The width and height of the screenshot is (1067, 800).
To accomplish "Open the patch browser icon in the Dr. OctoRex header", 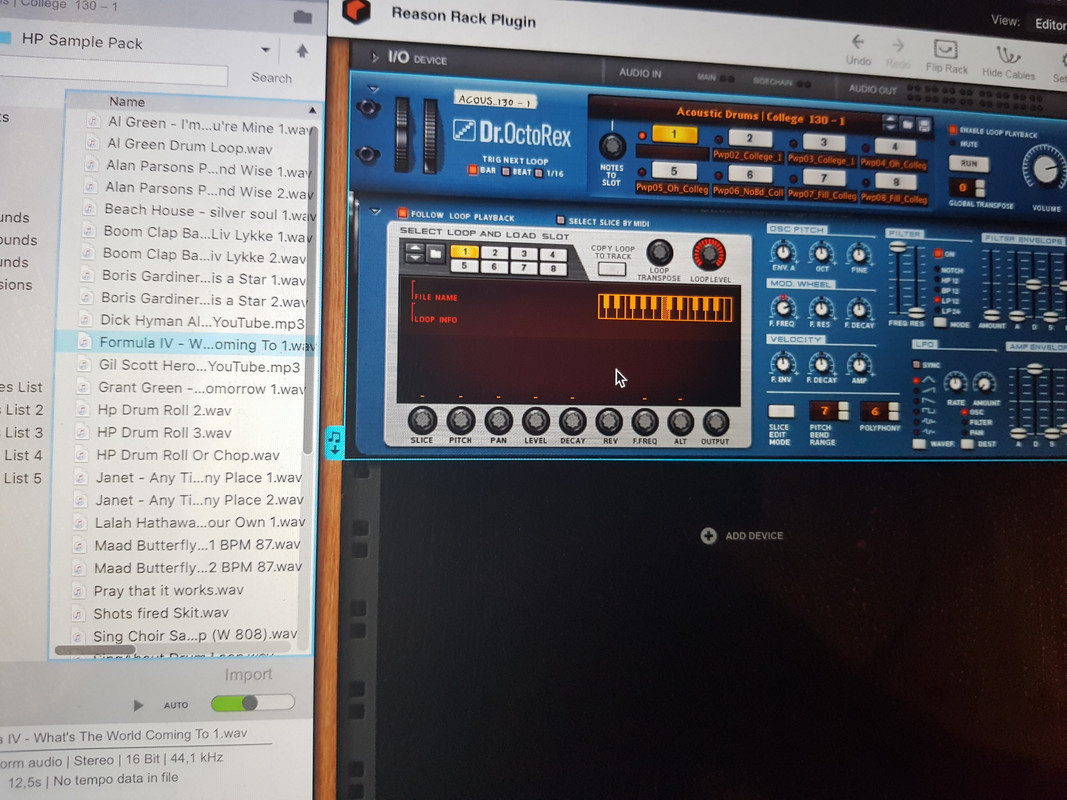I will click(907, 124).
